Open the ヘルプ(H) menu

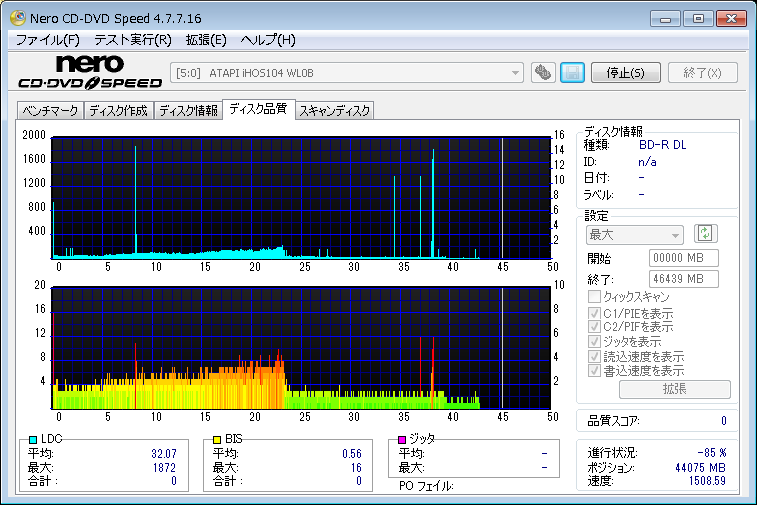(268, 40)
